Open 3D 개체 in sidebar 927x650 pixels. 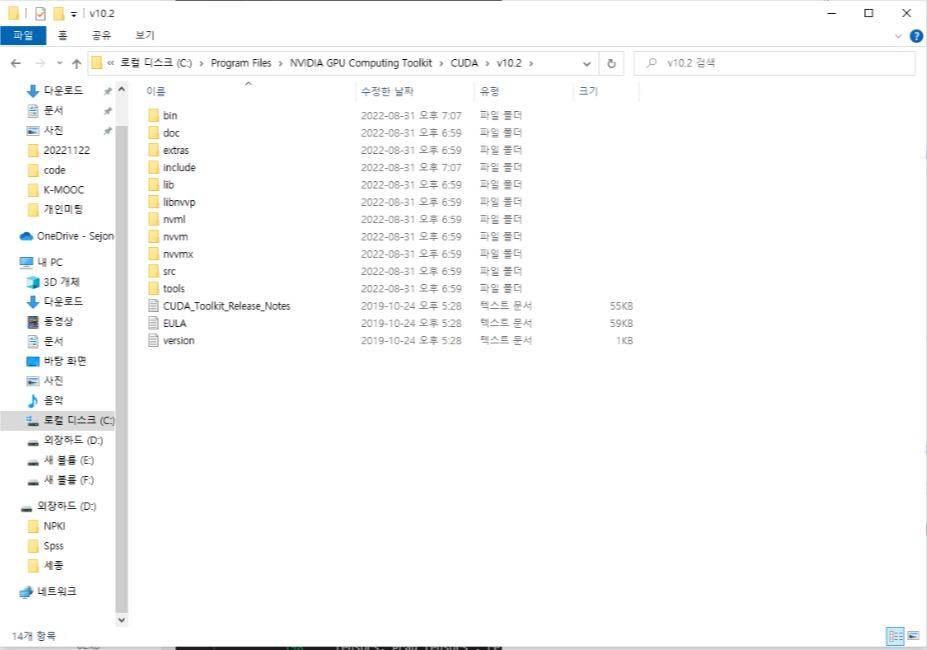point(53,282)
